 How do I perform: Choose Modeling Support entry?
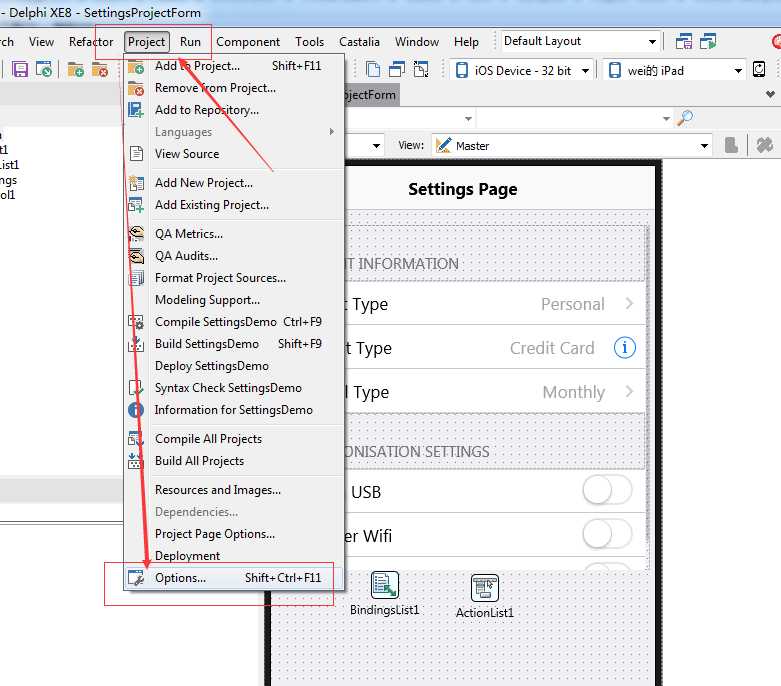pos(234,299)
